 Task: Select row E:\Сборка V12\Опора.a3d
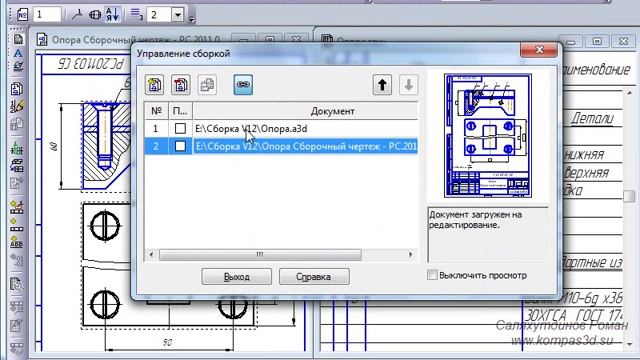tap(281, 129)
